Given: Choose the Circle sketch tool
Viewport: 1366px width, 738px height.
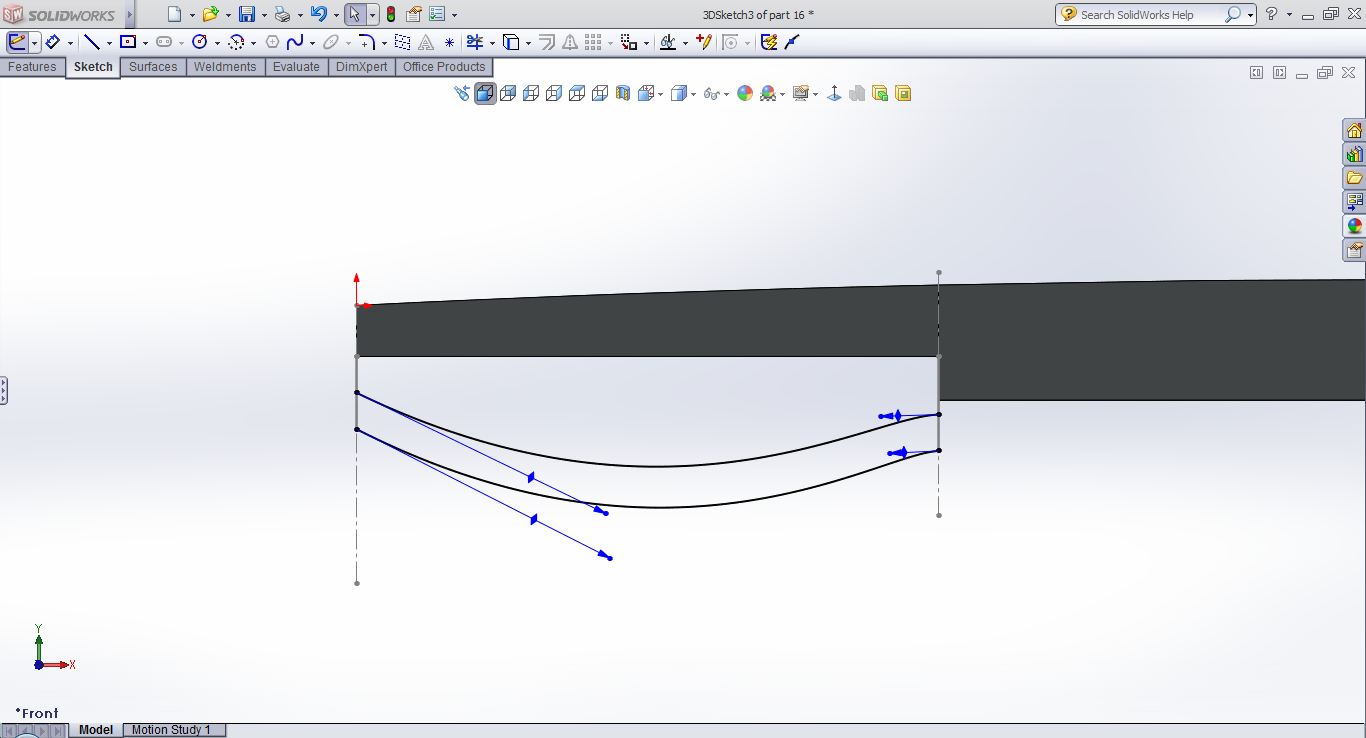Looking at the screenshot, I should coord(199,42).
